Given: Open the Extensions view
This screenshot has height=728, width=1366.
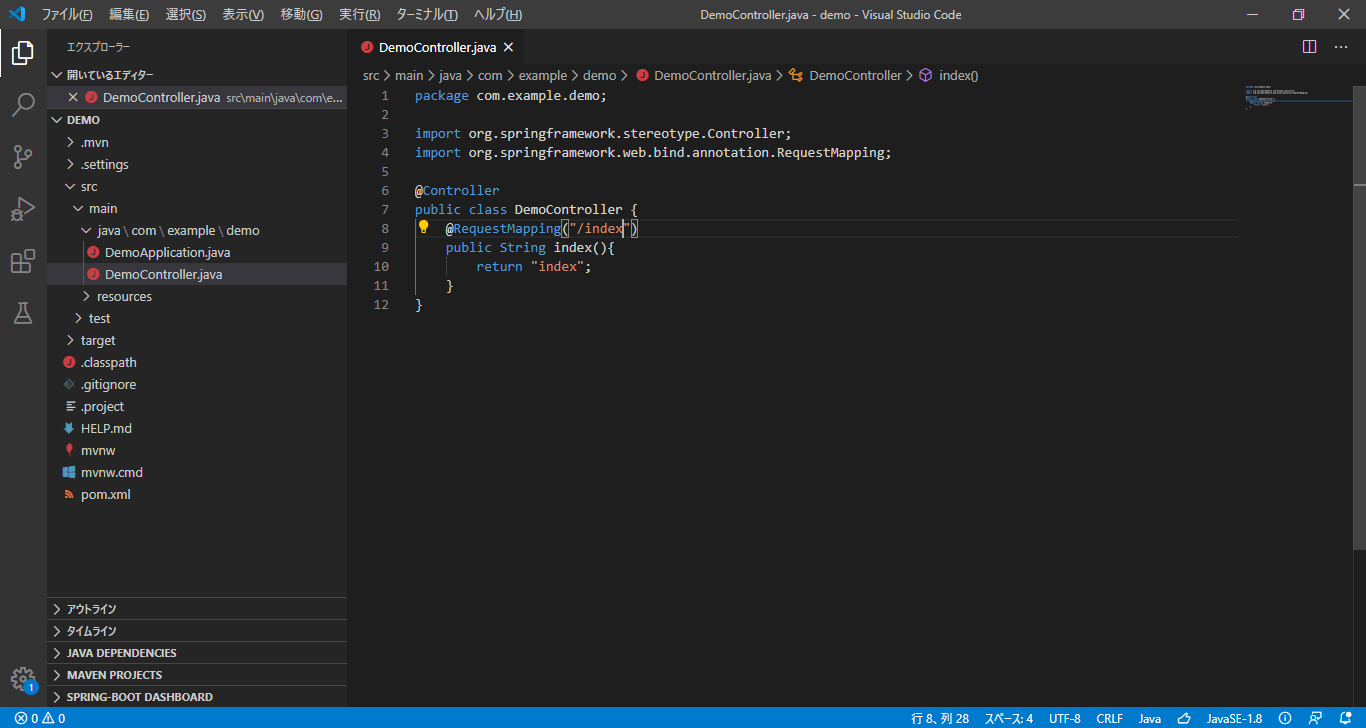Looking at the screenshot, I should (23, 261).
